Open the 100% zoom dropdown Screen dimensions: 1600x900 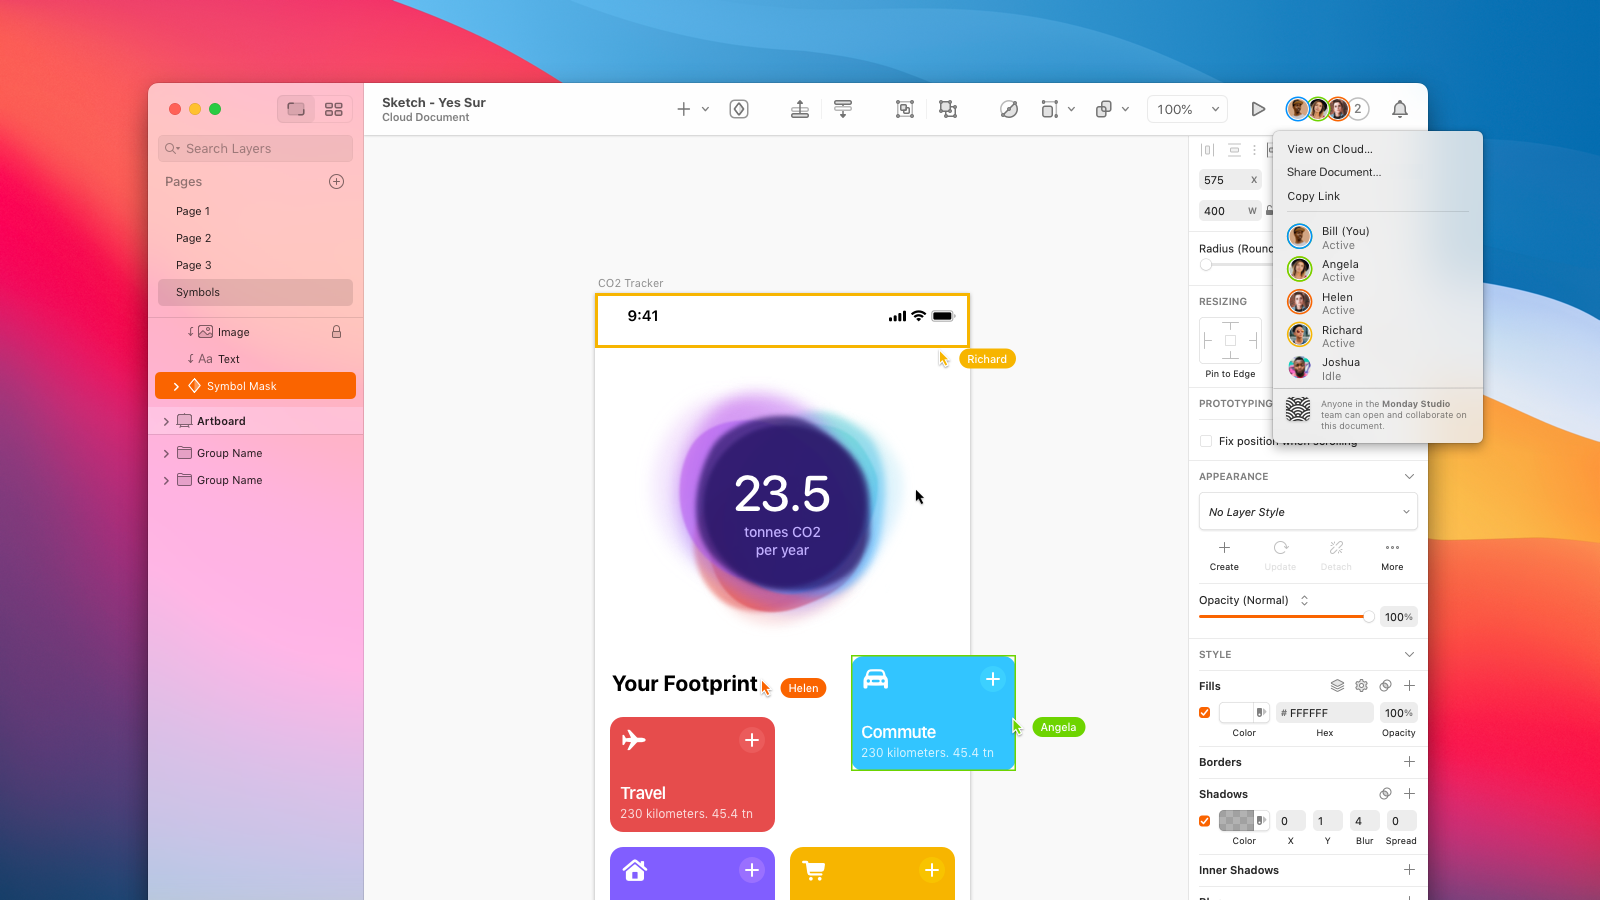pos(1188,109)
